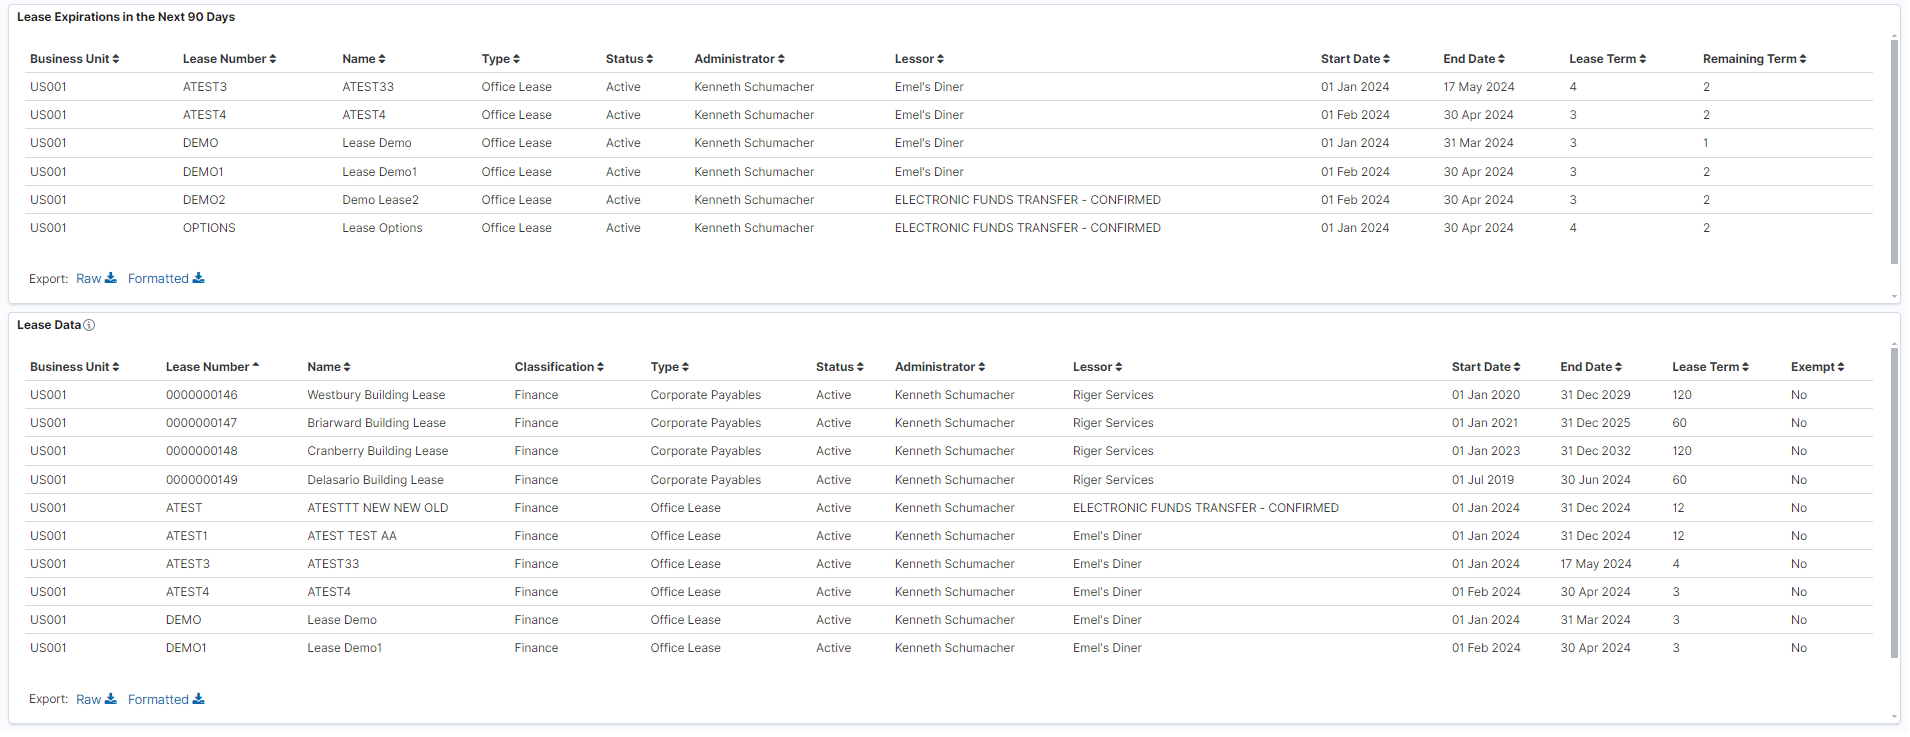Sort expirations table by Start Date
Image resolution: width=1910 pixels, height=737 pixels.
click(1355, 59)
